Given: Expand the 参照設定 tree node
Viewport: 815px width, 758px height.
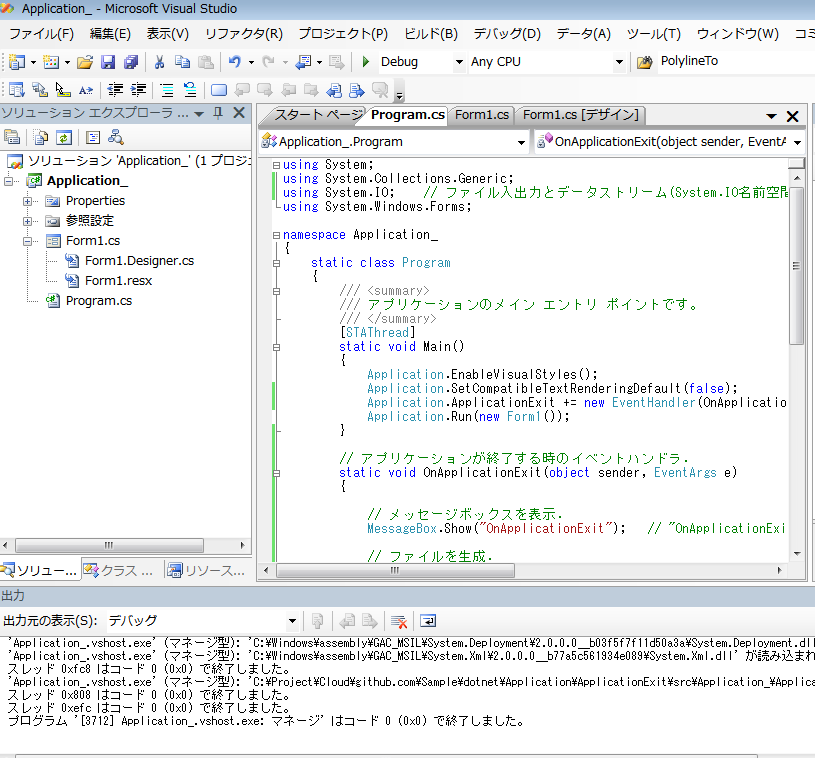Looking at the screenshot, I should [x=27, y=221].
